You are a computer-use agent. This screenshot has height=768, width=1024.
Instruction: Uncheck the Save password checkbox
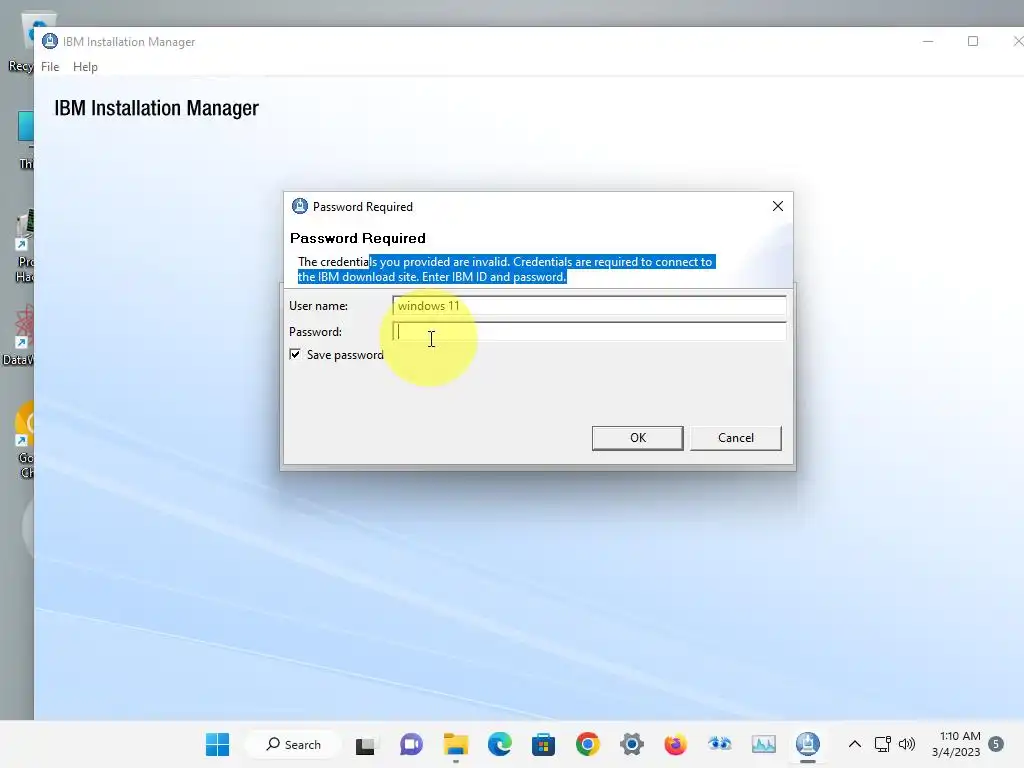pos(295,354)
